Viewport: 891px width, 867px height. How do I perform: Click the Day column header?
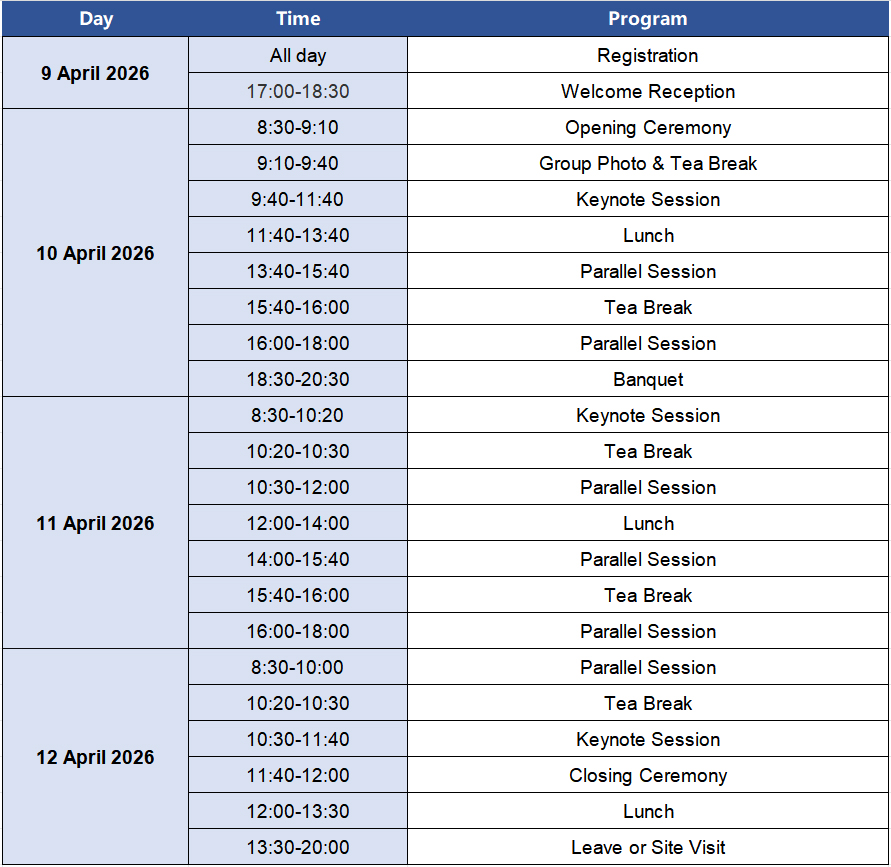95,19
